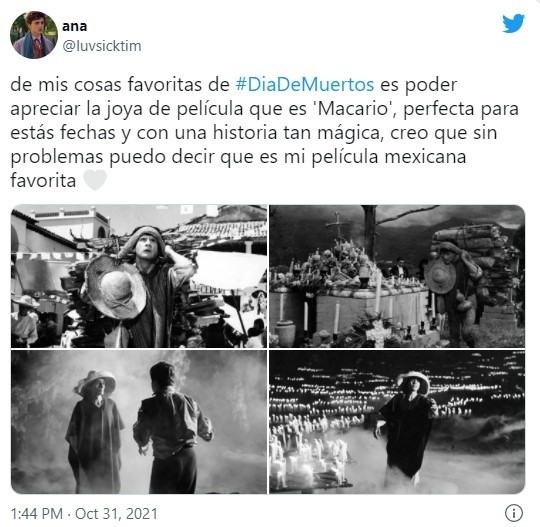The height and width of the screenshot is (527, 540).
Task: Open the 1:44 PM time link
Action: click(x=37, y=514)
